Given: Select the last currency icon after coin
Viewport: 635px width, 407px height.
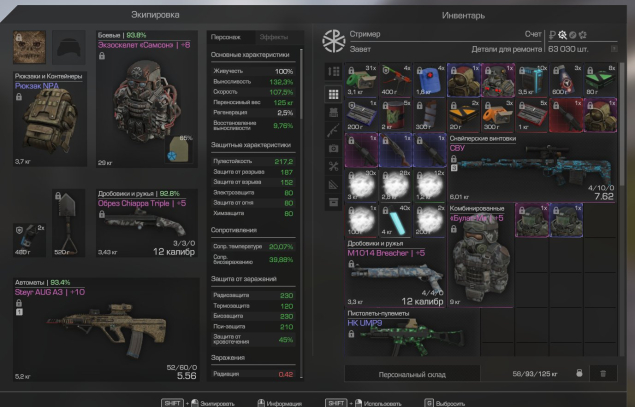Looking at the screenshot, I should (583, 35).
